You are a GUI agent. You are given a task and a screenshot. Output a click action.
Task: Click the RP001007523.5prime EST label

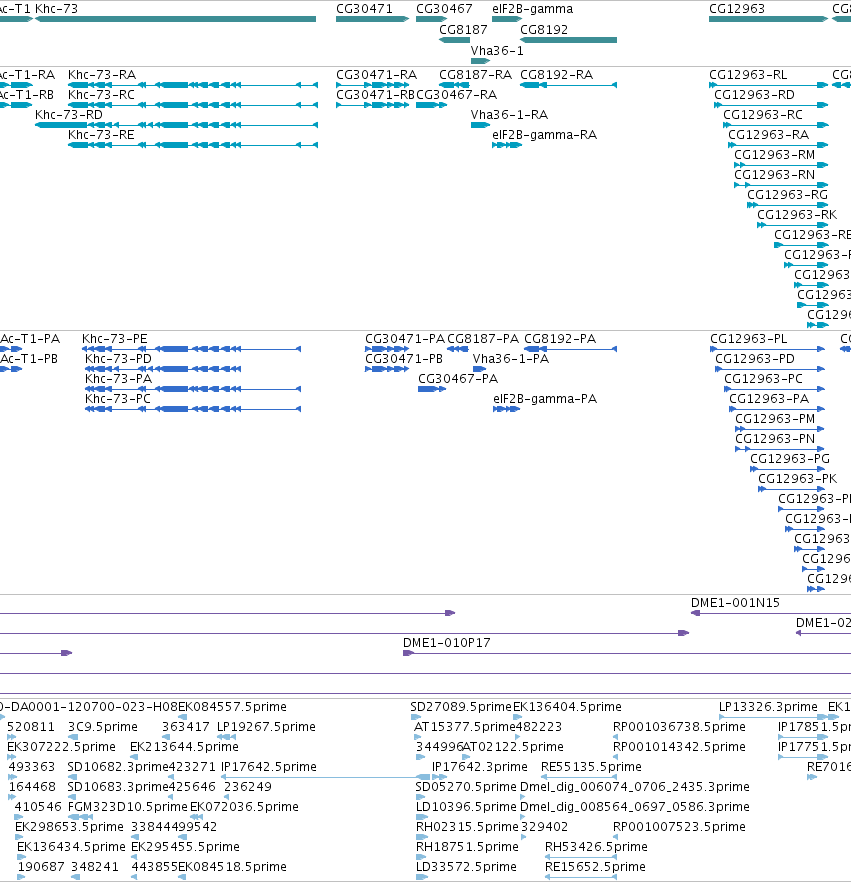point(679,827)
